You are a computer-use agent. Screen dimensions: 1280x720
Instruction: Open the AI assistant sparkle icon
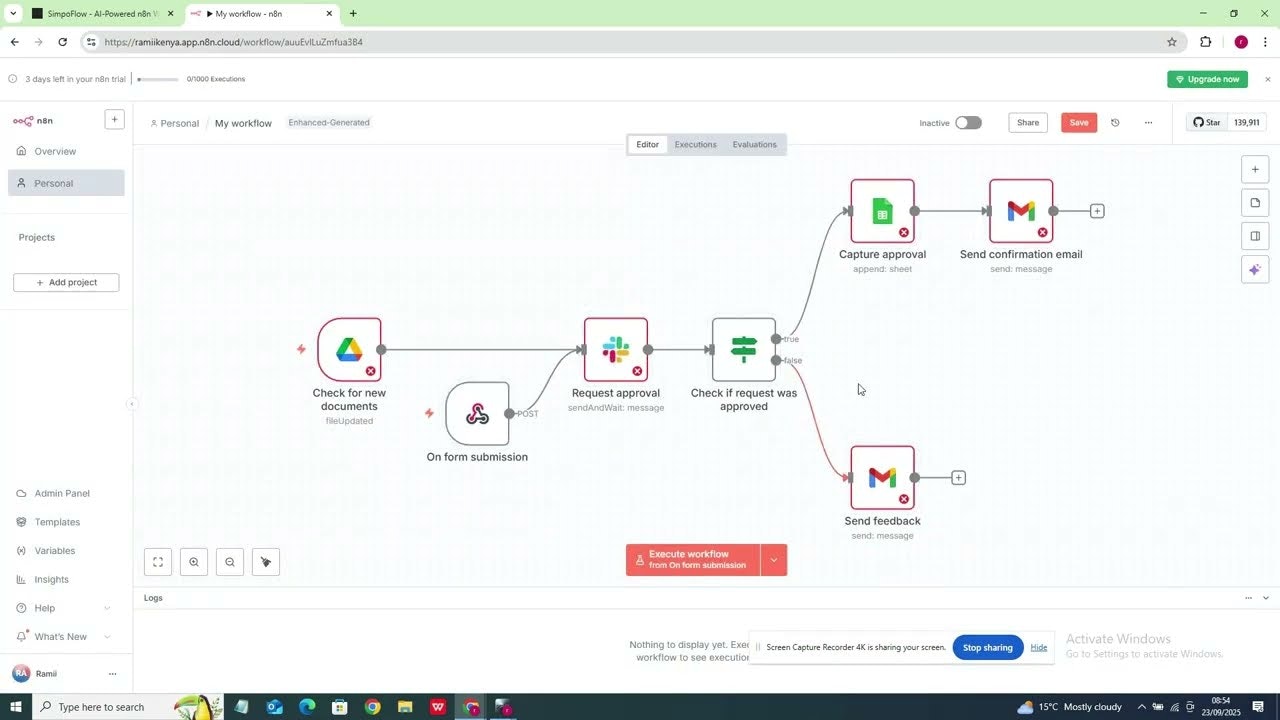[1255, 270]
